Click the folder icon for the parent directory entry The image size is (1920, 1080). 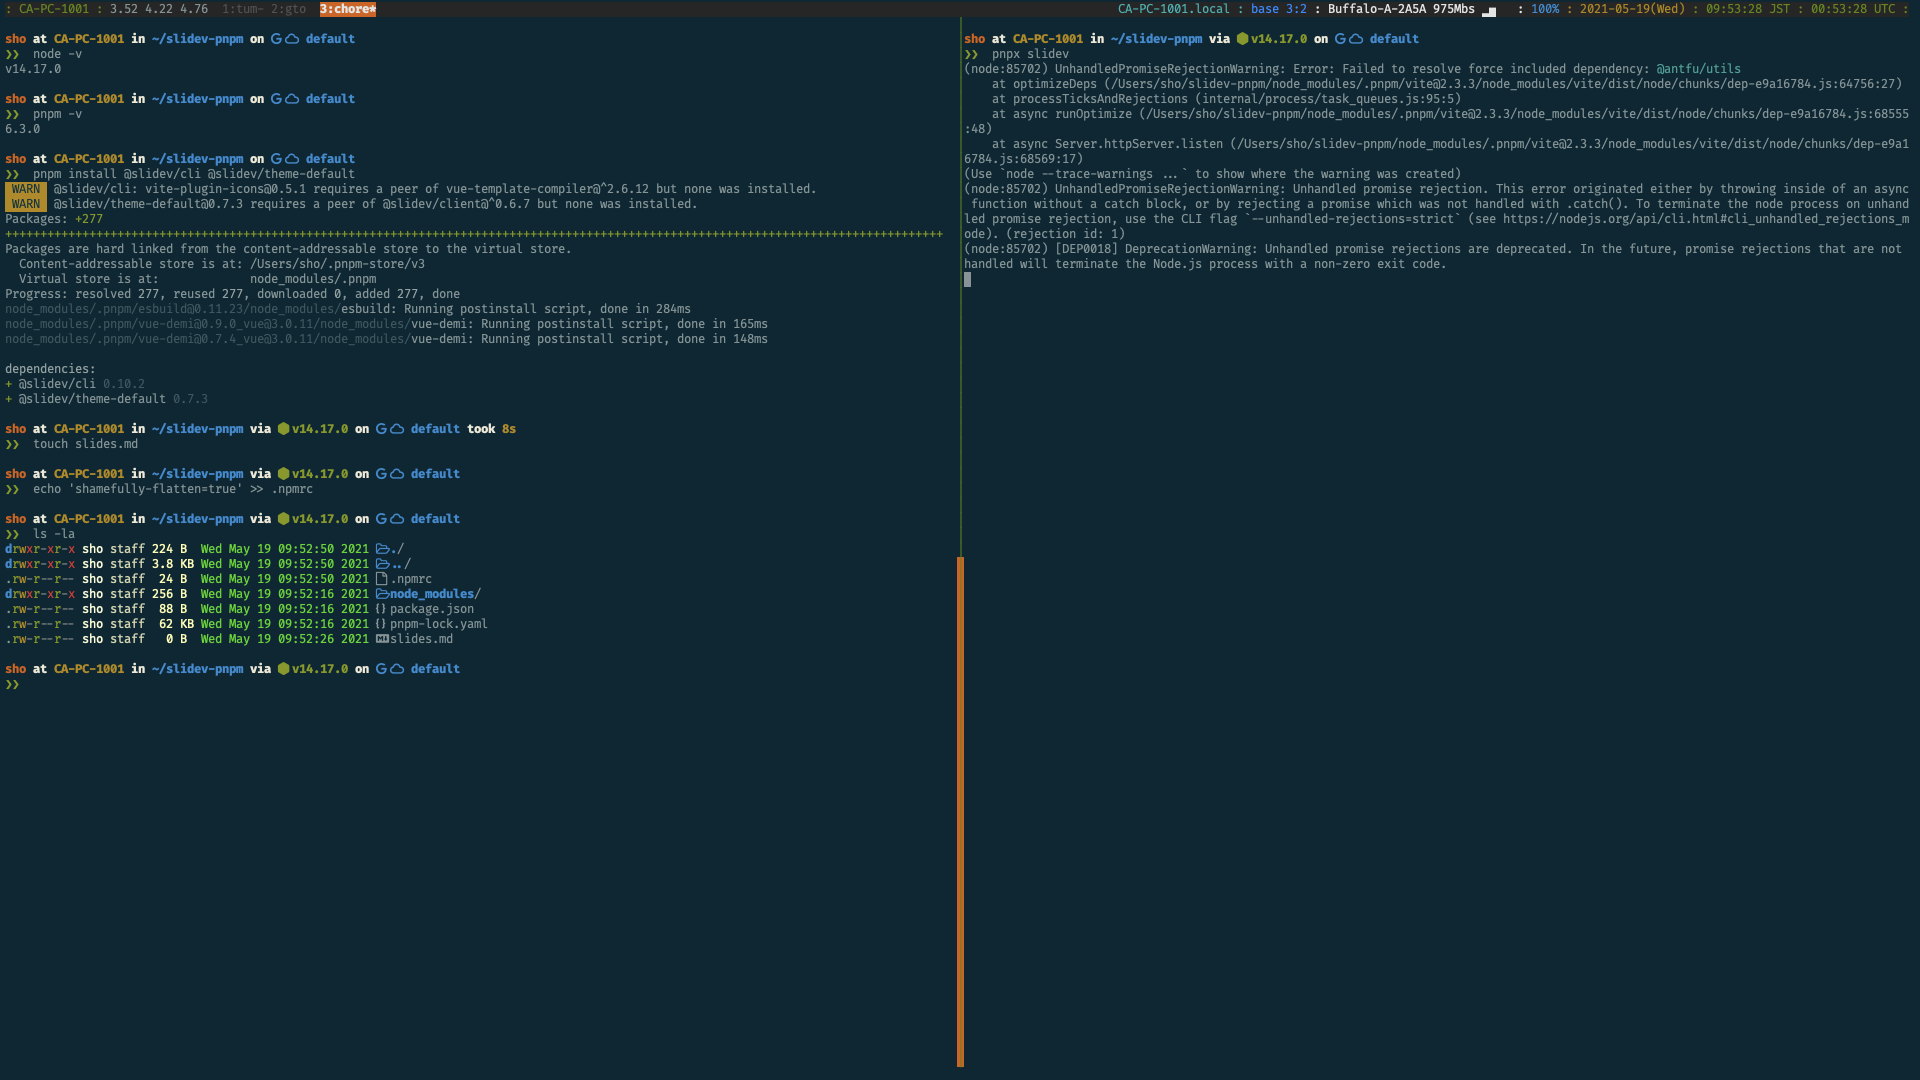[385, 563]
